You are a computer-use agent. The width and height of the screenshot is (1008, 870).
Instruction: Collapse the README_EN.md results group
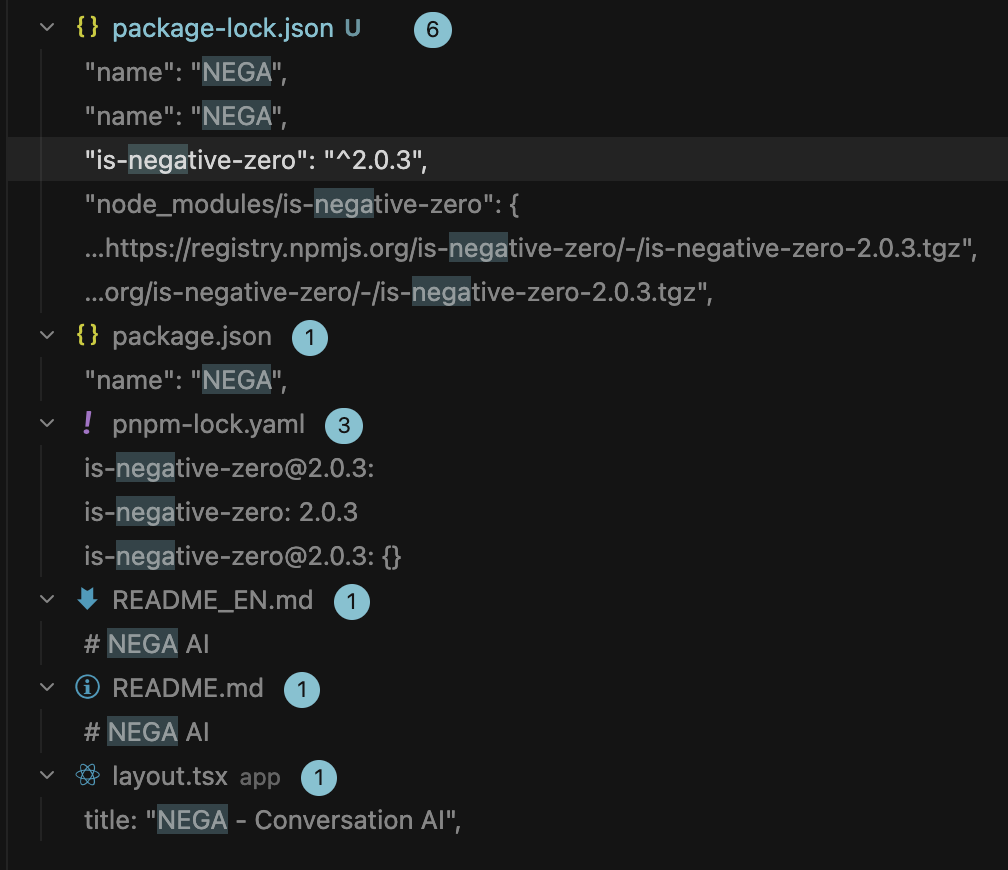(x=46, y=600)
